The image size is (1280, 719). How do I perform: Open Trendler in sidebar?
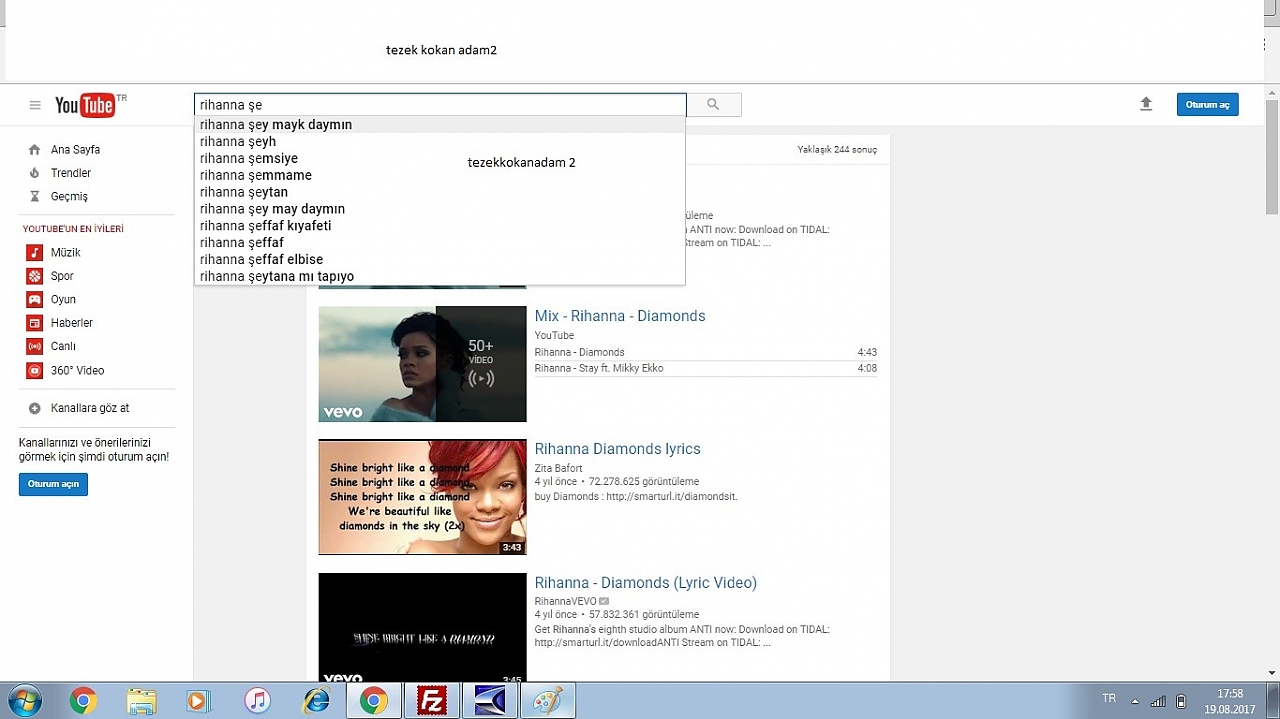pos(71,173)
